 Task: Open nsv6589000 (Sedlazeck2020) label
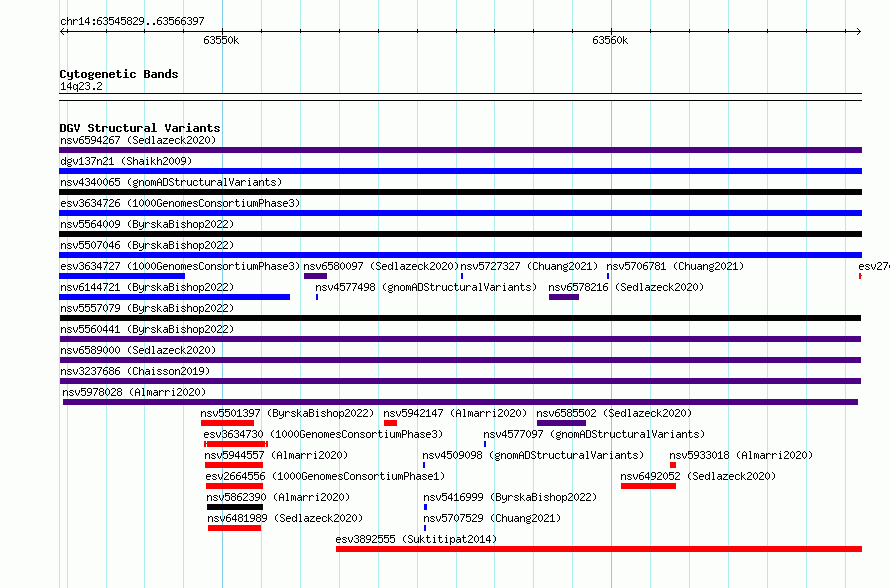pos(138,350)
